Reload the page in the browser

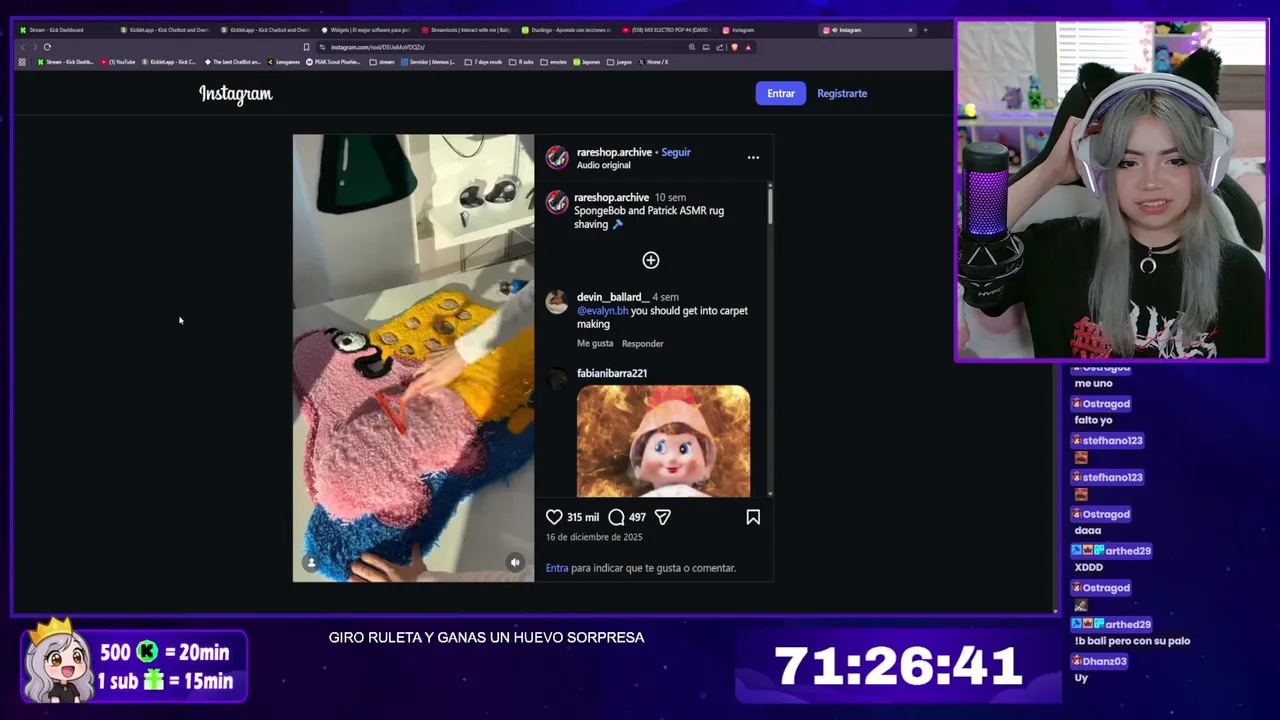pyautogui.click(x=47, y=47)
